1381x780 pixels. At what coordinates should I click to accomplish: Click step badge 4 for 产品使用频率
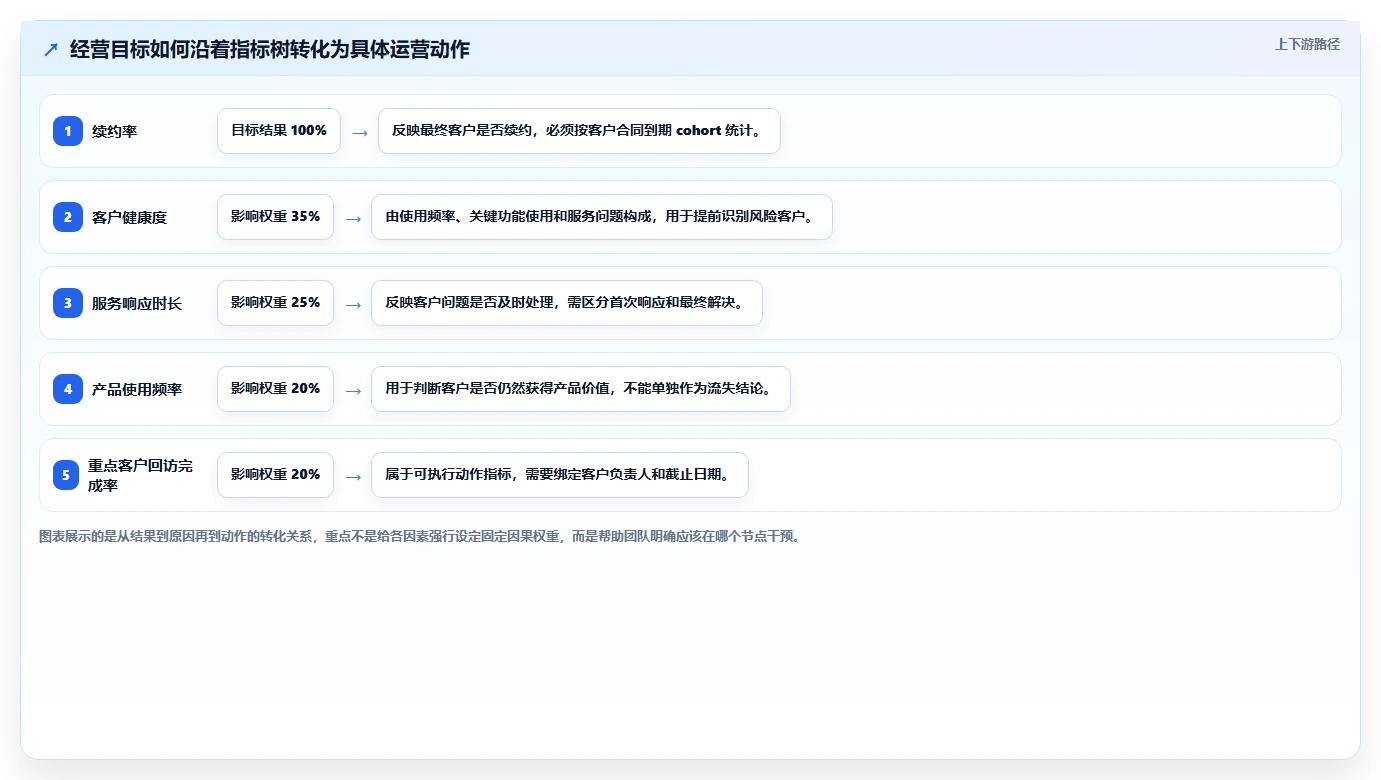pyautogui.click(x=68, y=389)
